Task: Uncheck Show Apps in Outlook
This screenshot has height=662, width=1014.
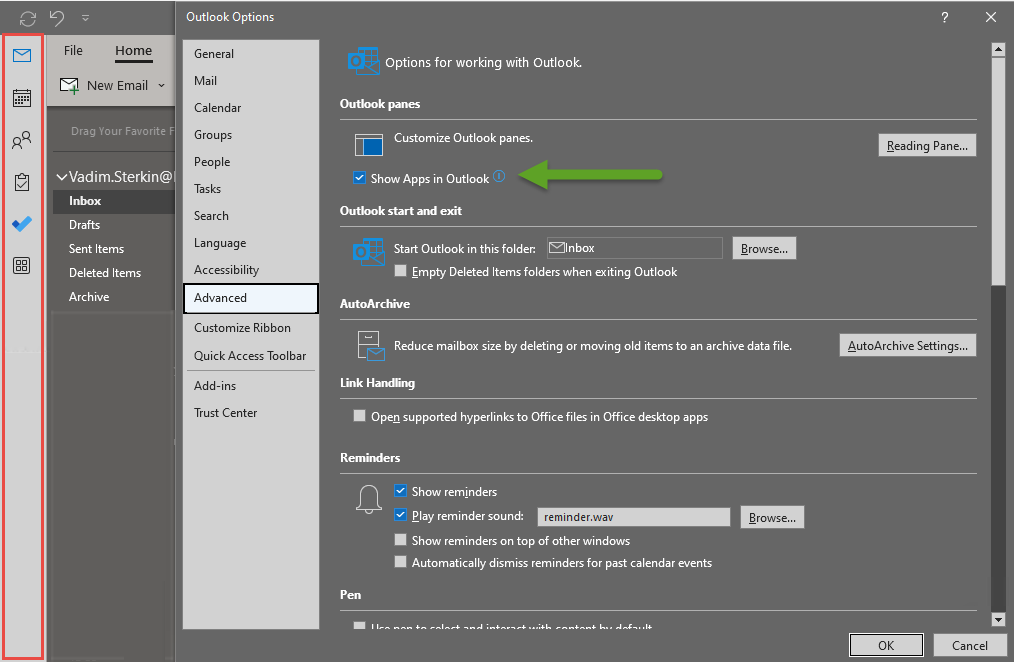Action: point(360,178)
